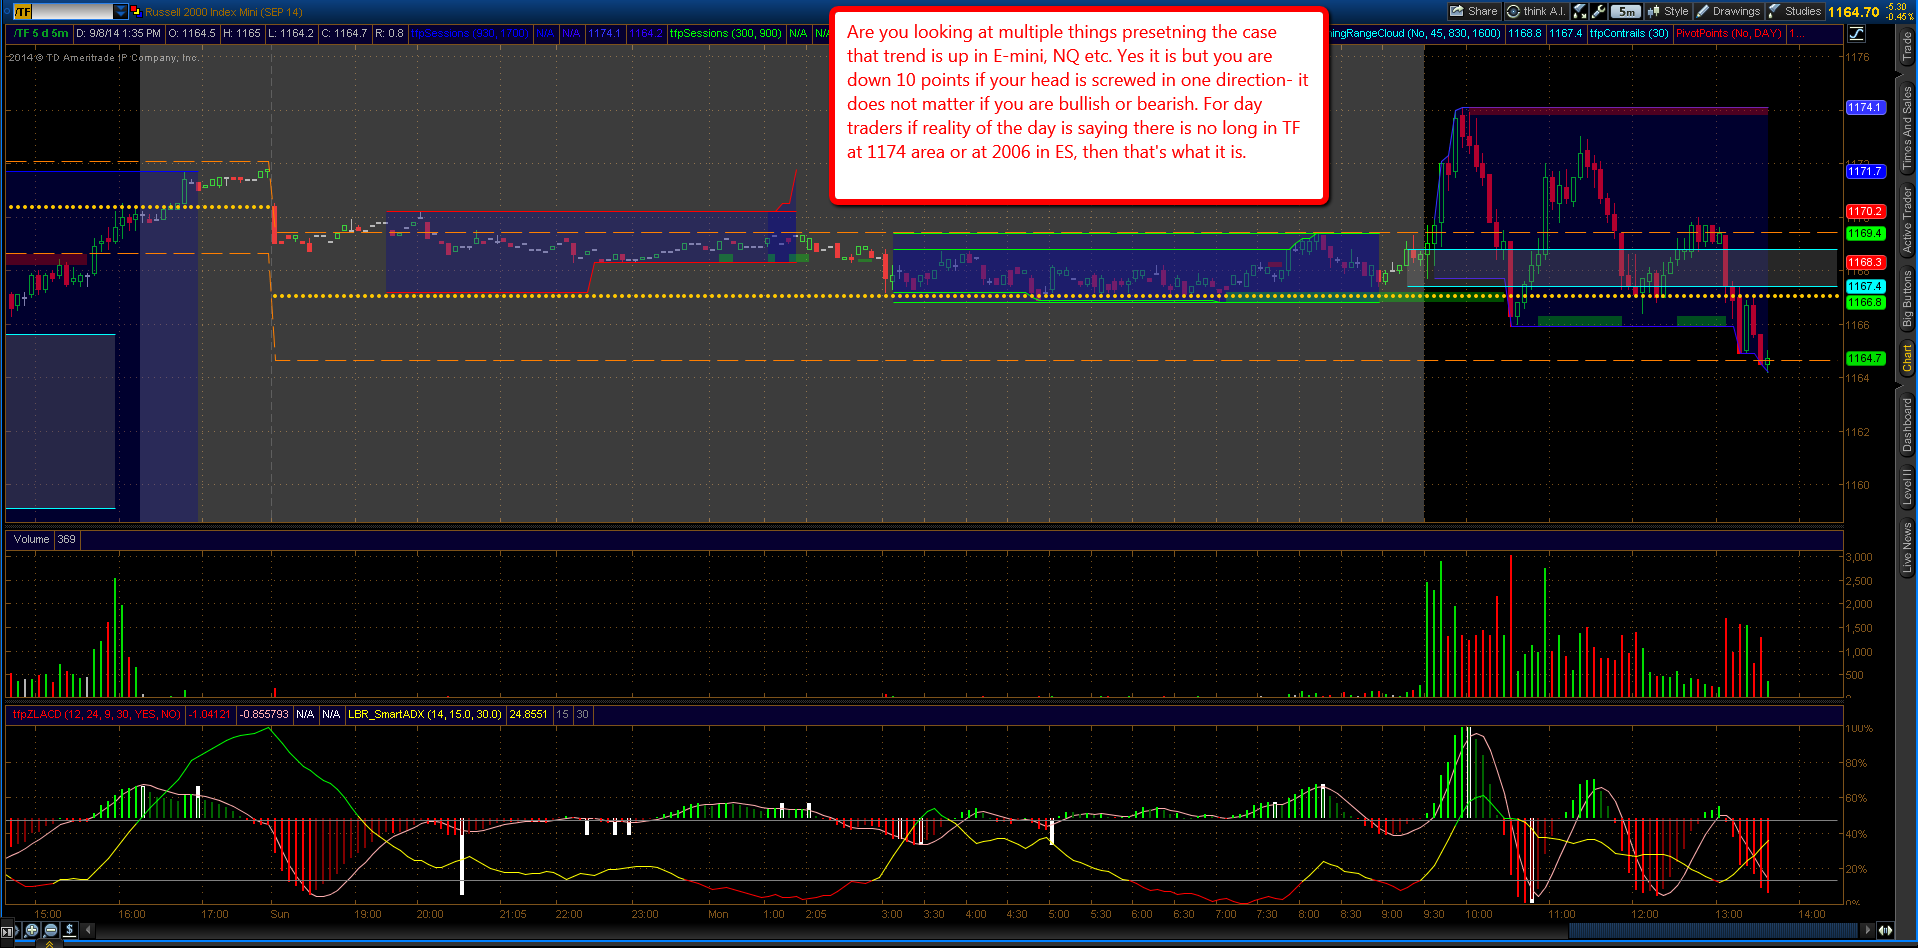Click the tfpZLACD study label

click(x=96, y=714)
